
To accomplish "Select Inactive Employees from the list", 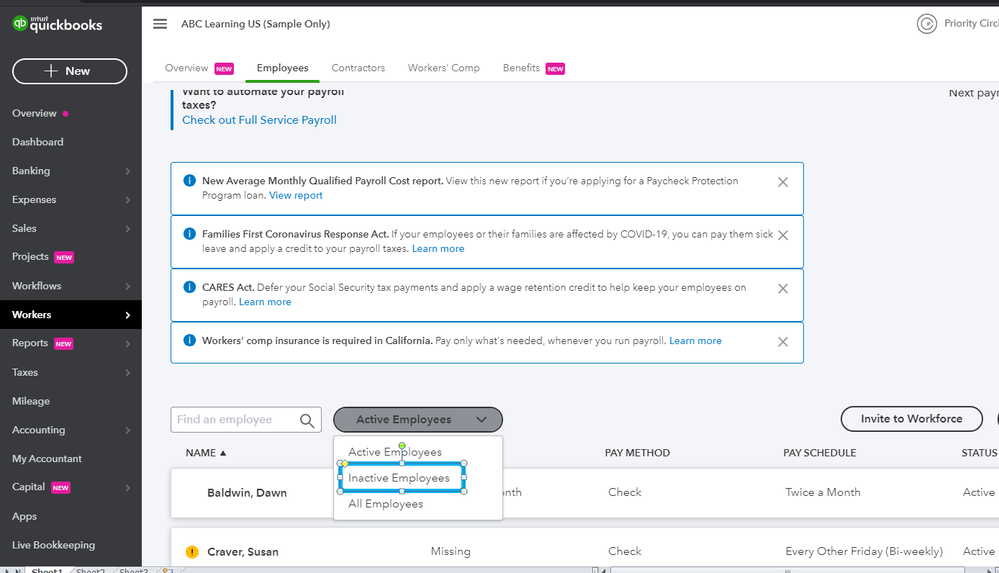I will coord(399,478).
